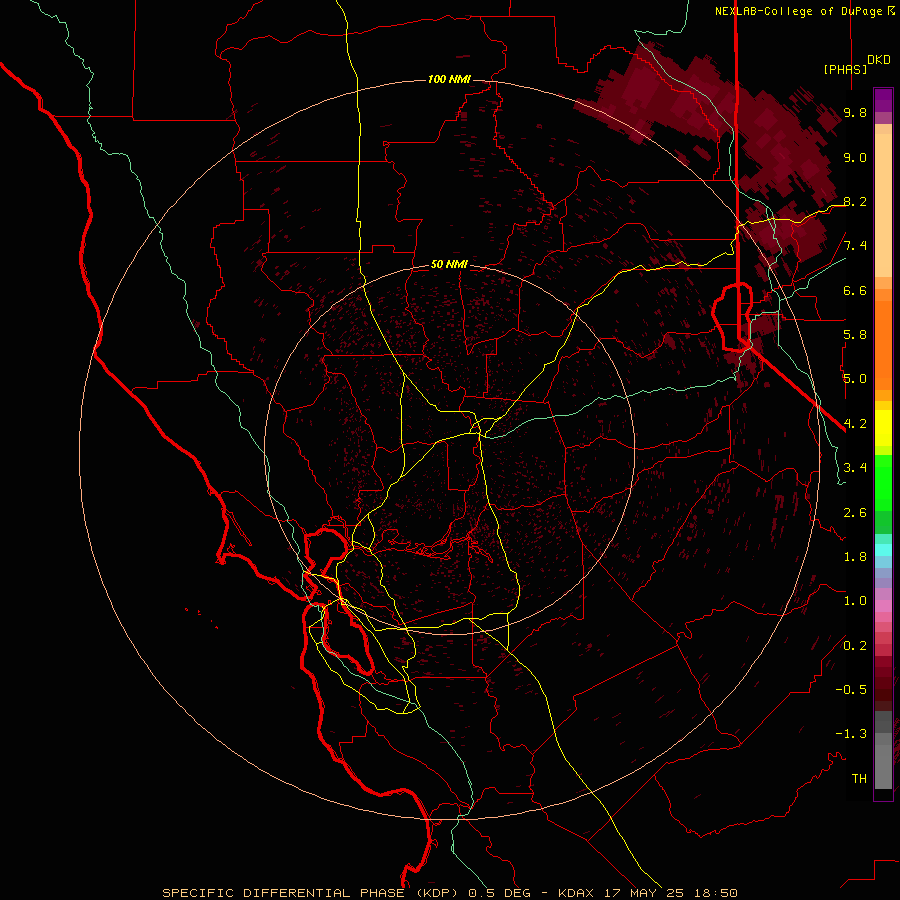This screenshot has height=900, width=900.
Task: Click the -1.3 scale value
Action: point(851,734)
